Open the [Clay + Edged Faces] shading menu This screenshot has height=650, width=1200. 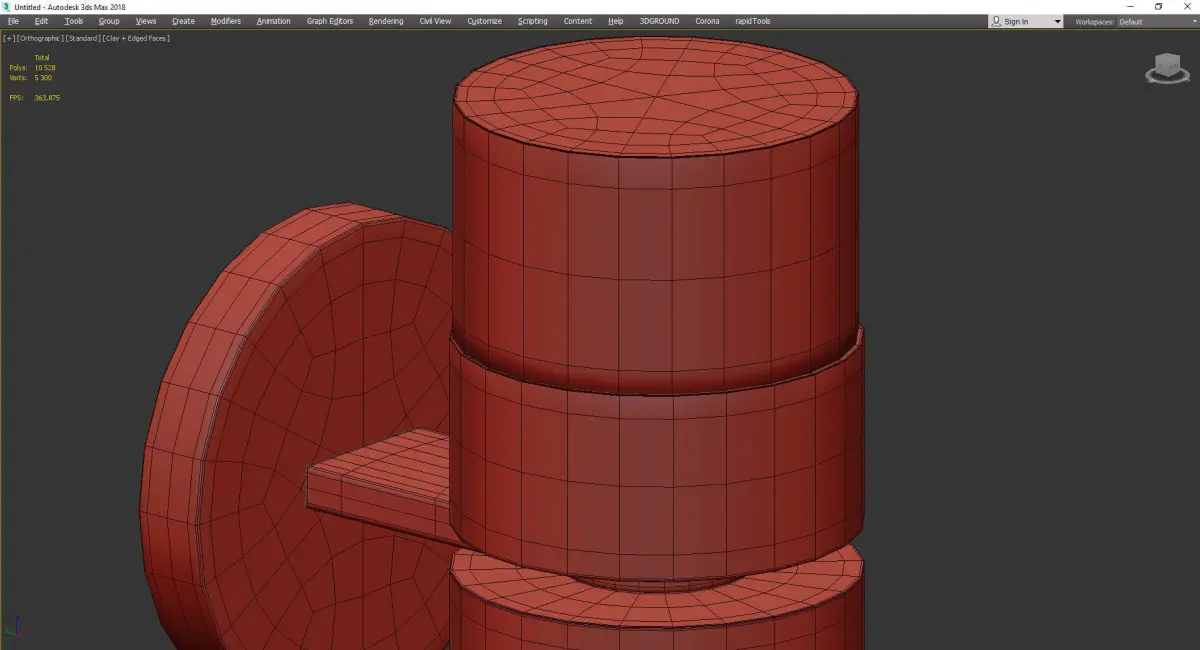[135, 38]
